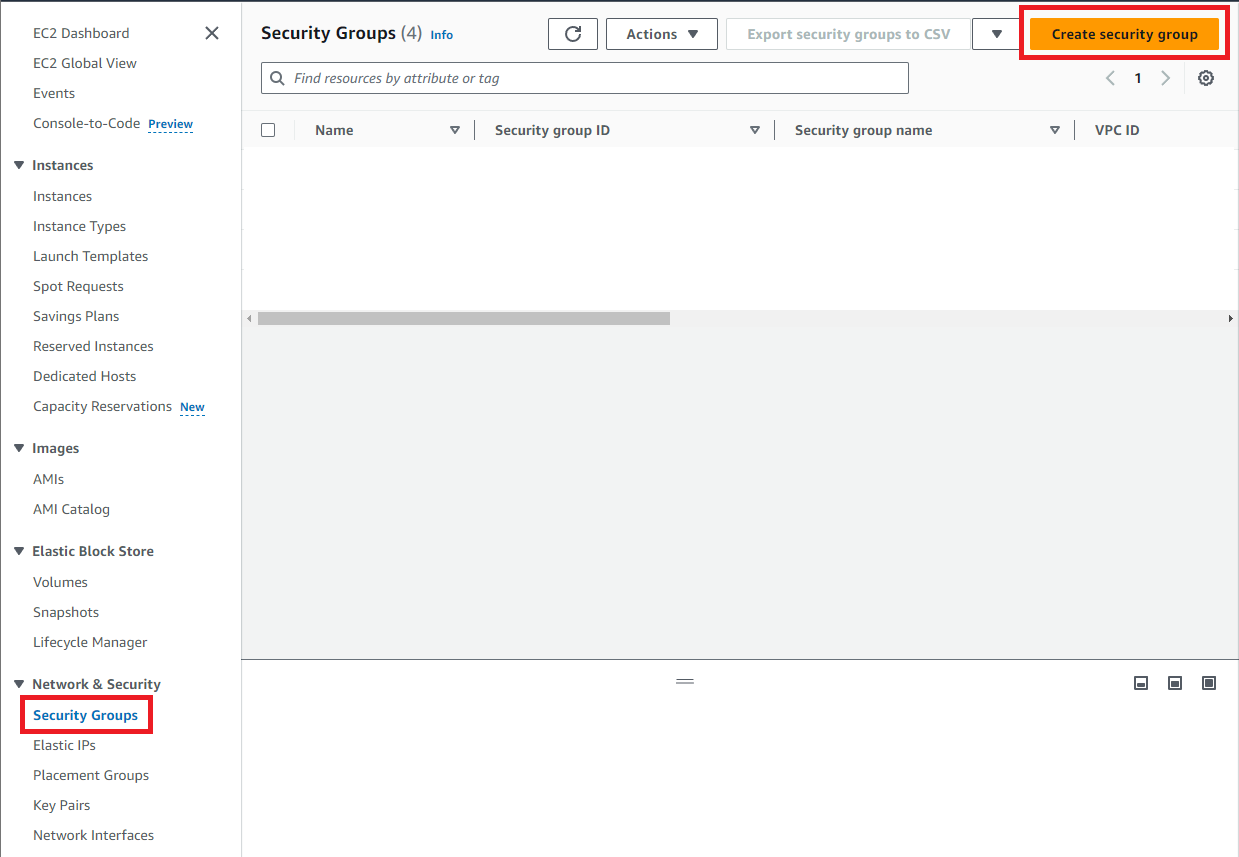Click the horizontal table scrollbar
Viewport: 1239px width, 857px height.
[464, 318]
